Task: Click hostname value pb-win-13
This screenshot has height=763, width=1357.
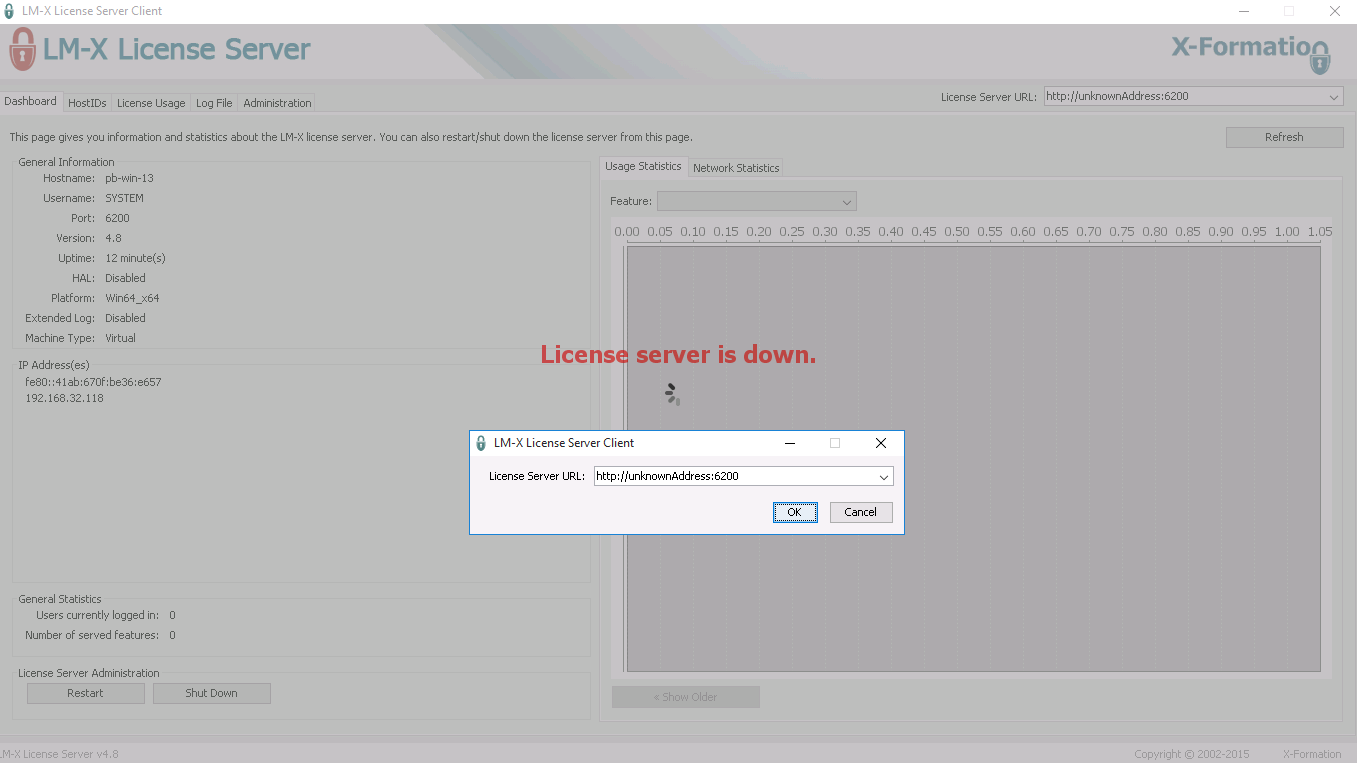Action: click(x=129, y=178)
